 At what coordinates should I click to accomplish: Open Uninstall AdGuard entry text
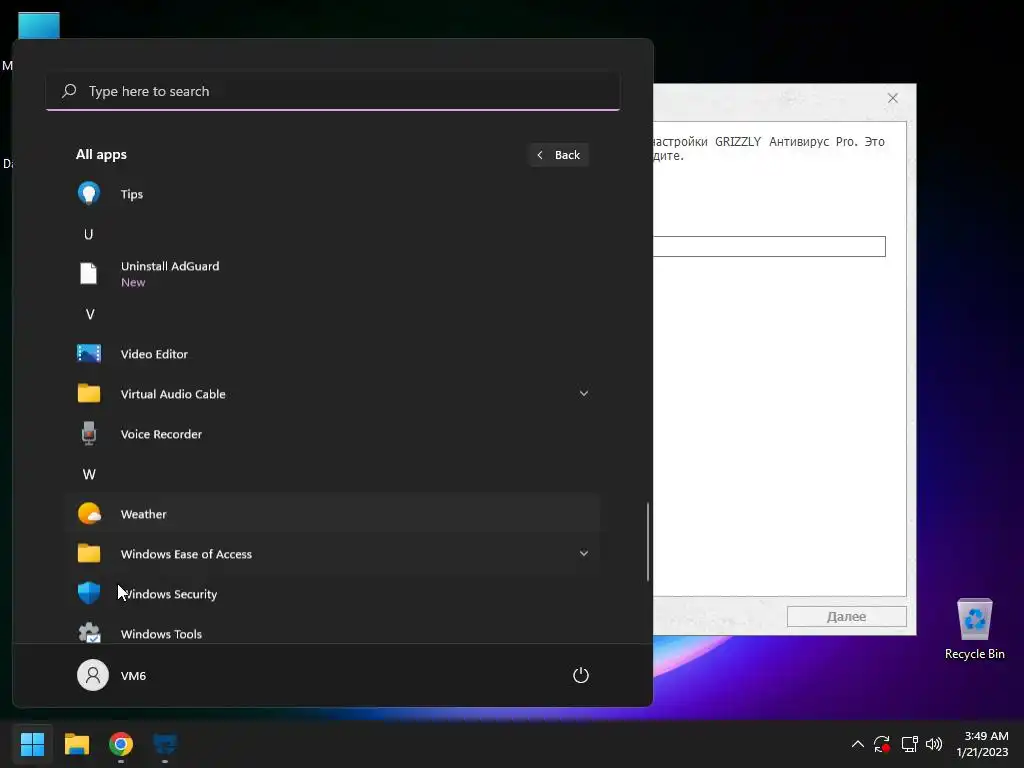coord(170,266)
